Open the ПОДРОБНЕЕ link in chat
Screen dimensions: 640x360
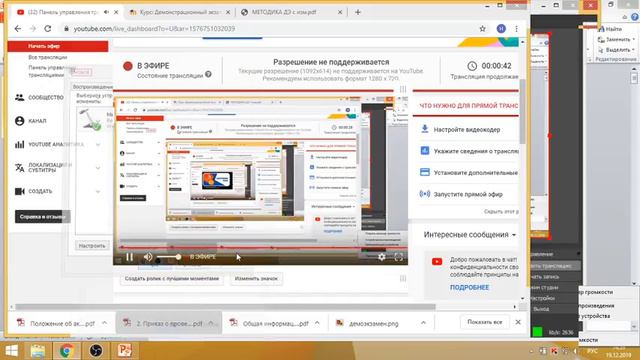click(x=469, y=287)
